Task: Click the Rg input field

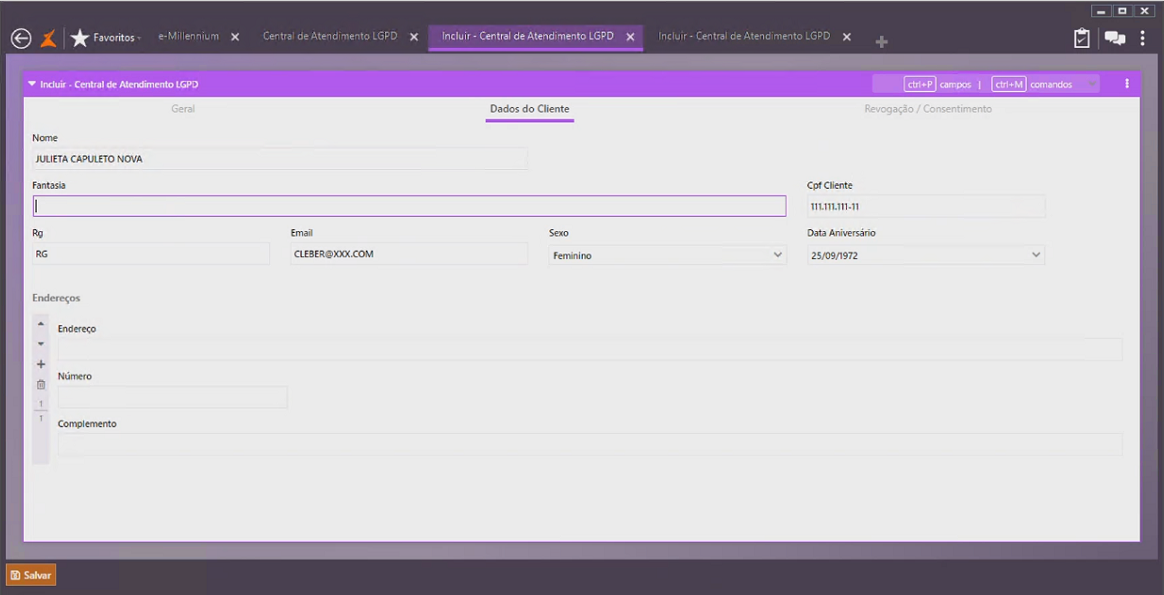Action: pos(151,254)
